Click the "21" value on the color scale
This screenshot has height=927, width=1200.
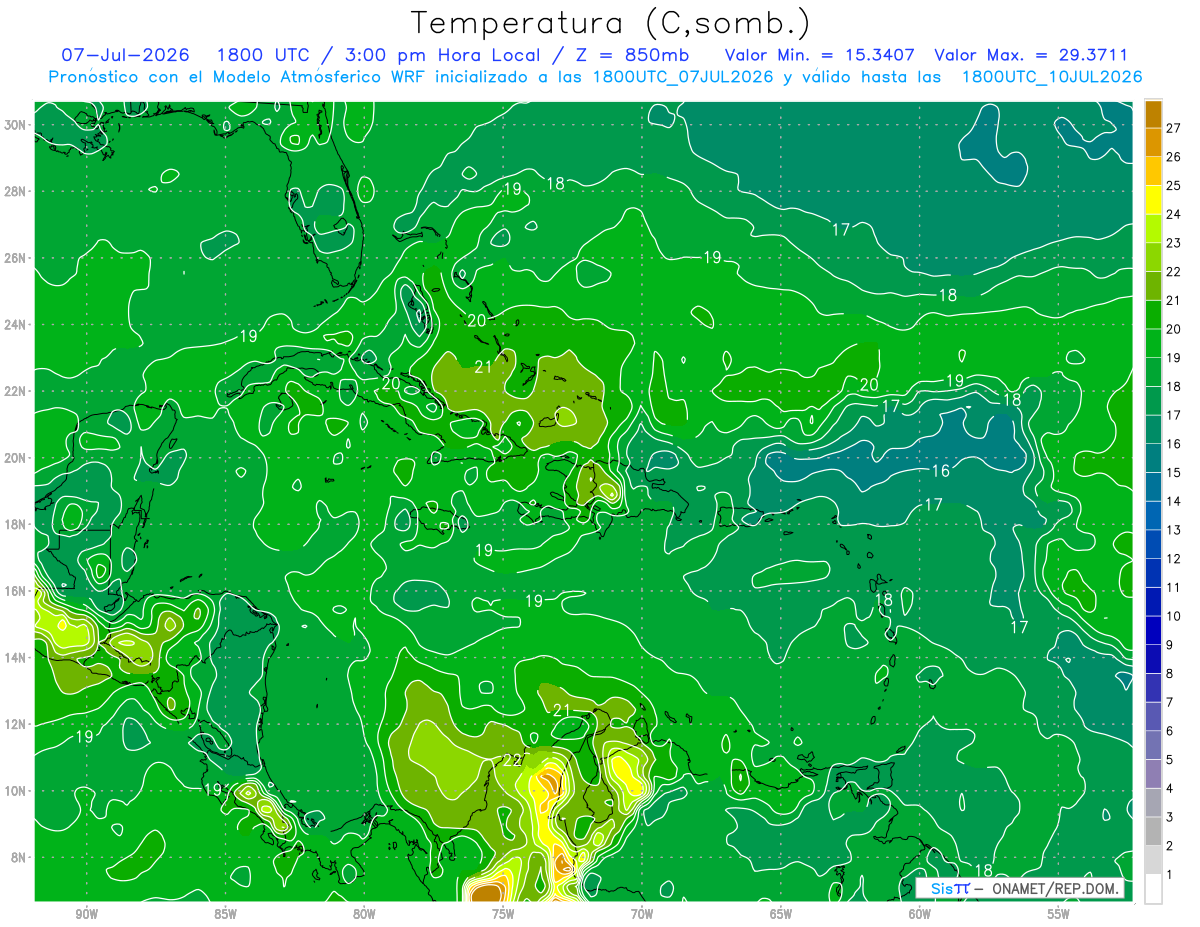click(x=1174, y=300)
